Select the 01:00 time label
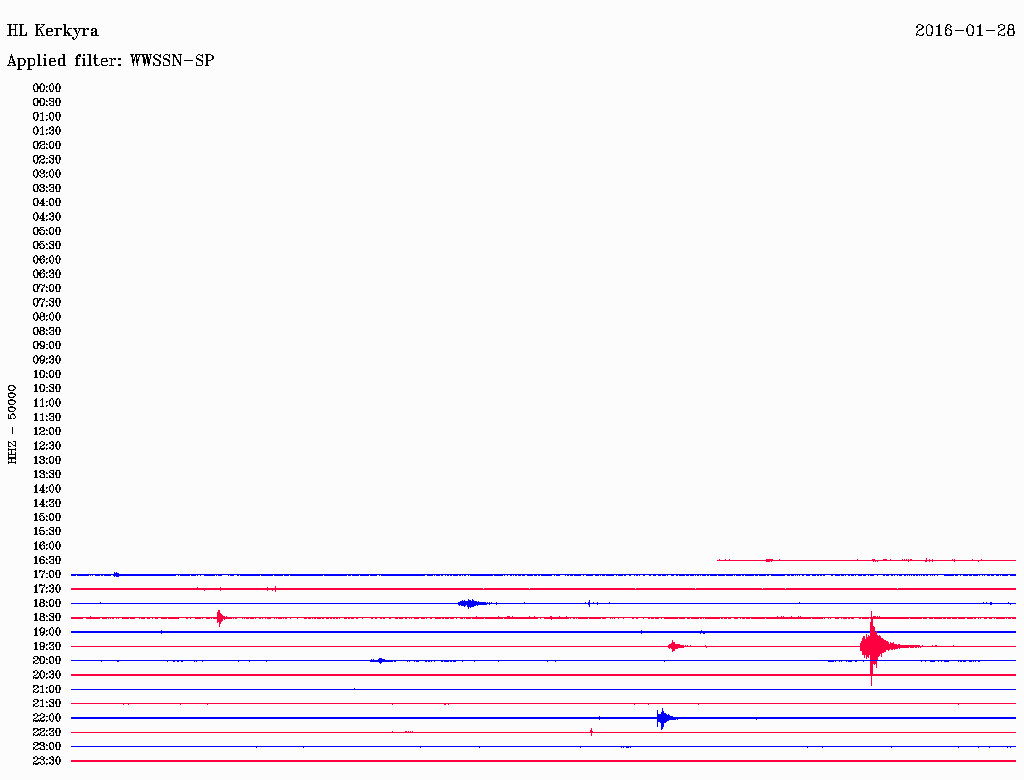Image resolution: width=1024 pixels, height=780 pixels. coord(47,116)
